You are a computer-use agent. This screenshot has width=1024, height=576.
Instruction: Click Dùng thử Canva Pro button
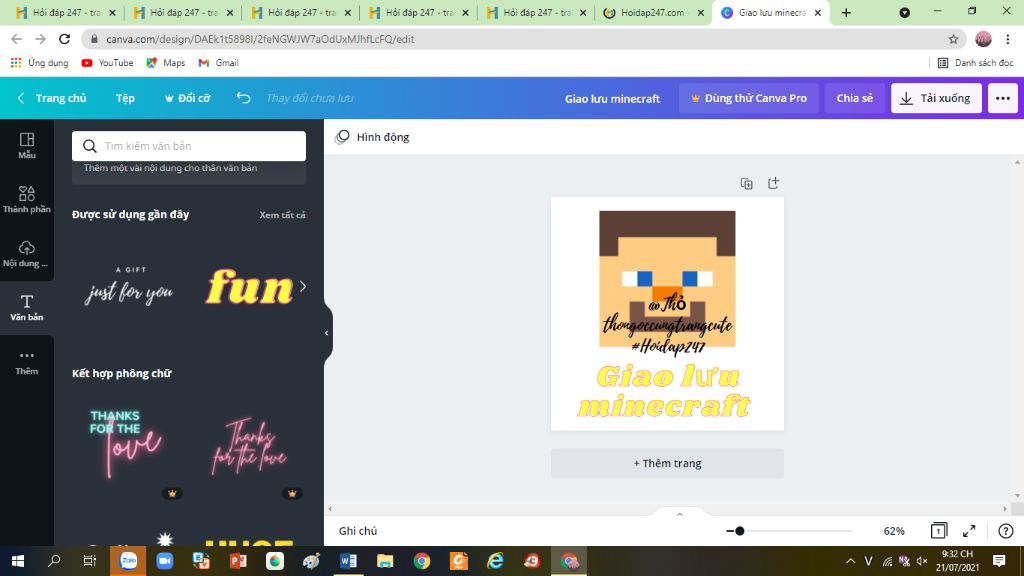click(748, 98)
